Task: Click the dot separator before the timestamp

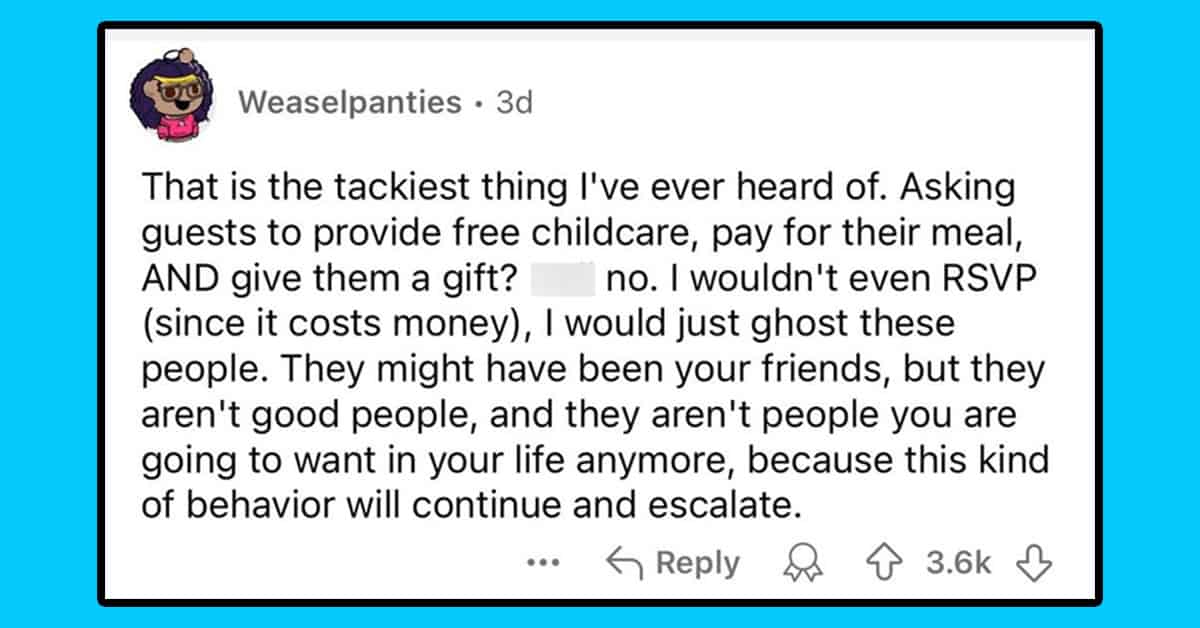Action: click(479, 103)
